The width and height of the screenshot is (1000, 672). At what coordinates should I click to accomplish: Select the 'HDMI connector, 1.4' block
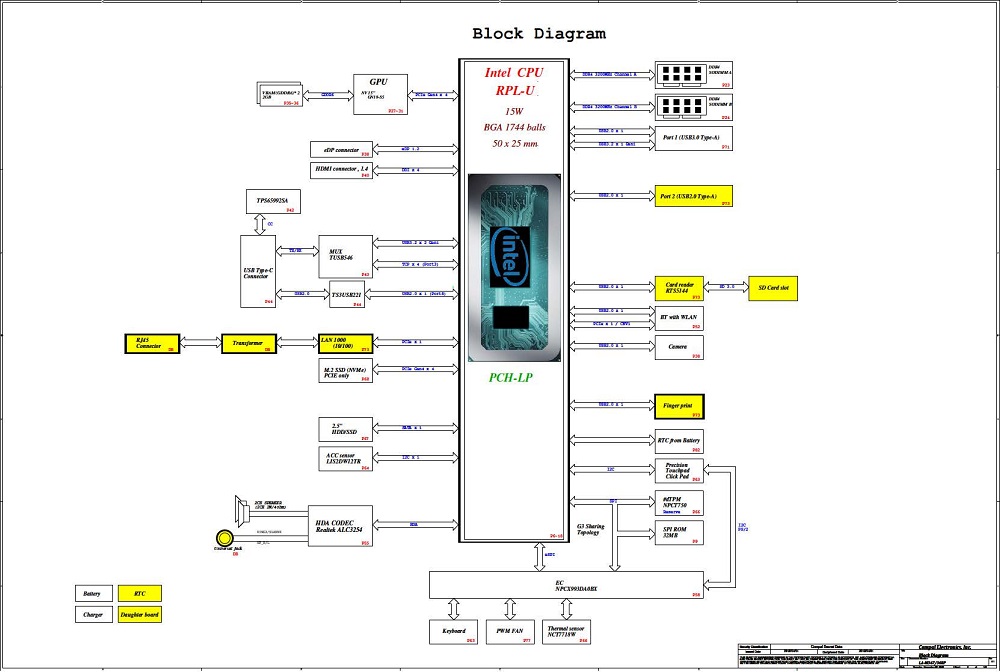341,170
